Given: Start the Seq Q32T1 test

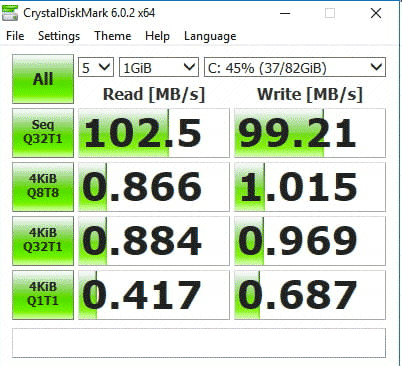Looking at the screenshot, I should click(x=43, y=133).
